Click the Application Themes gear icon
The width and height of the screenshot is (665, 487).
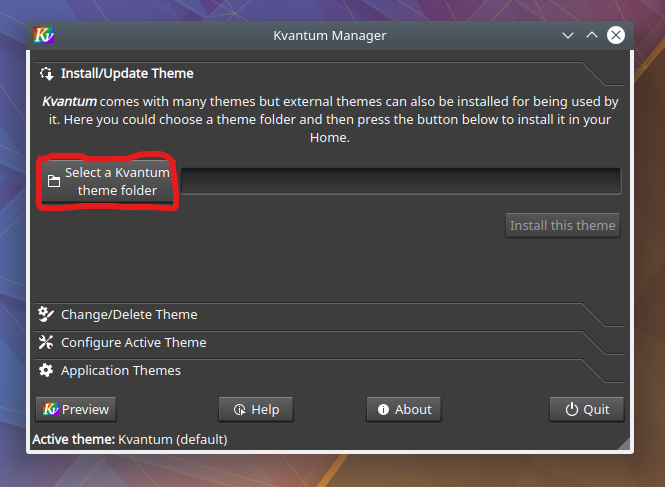point(46,370)
